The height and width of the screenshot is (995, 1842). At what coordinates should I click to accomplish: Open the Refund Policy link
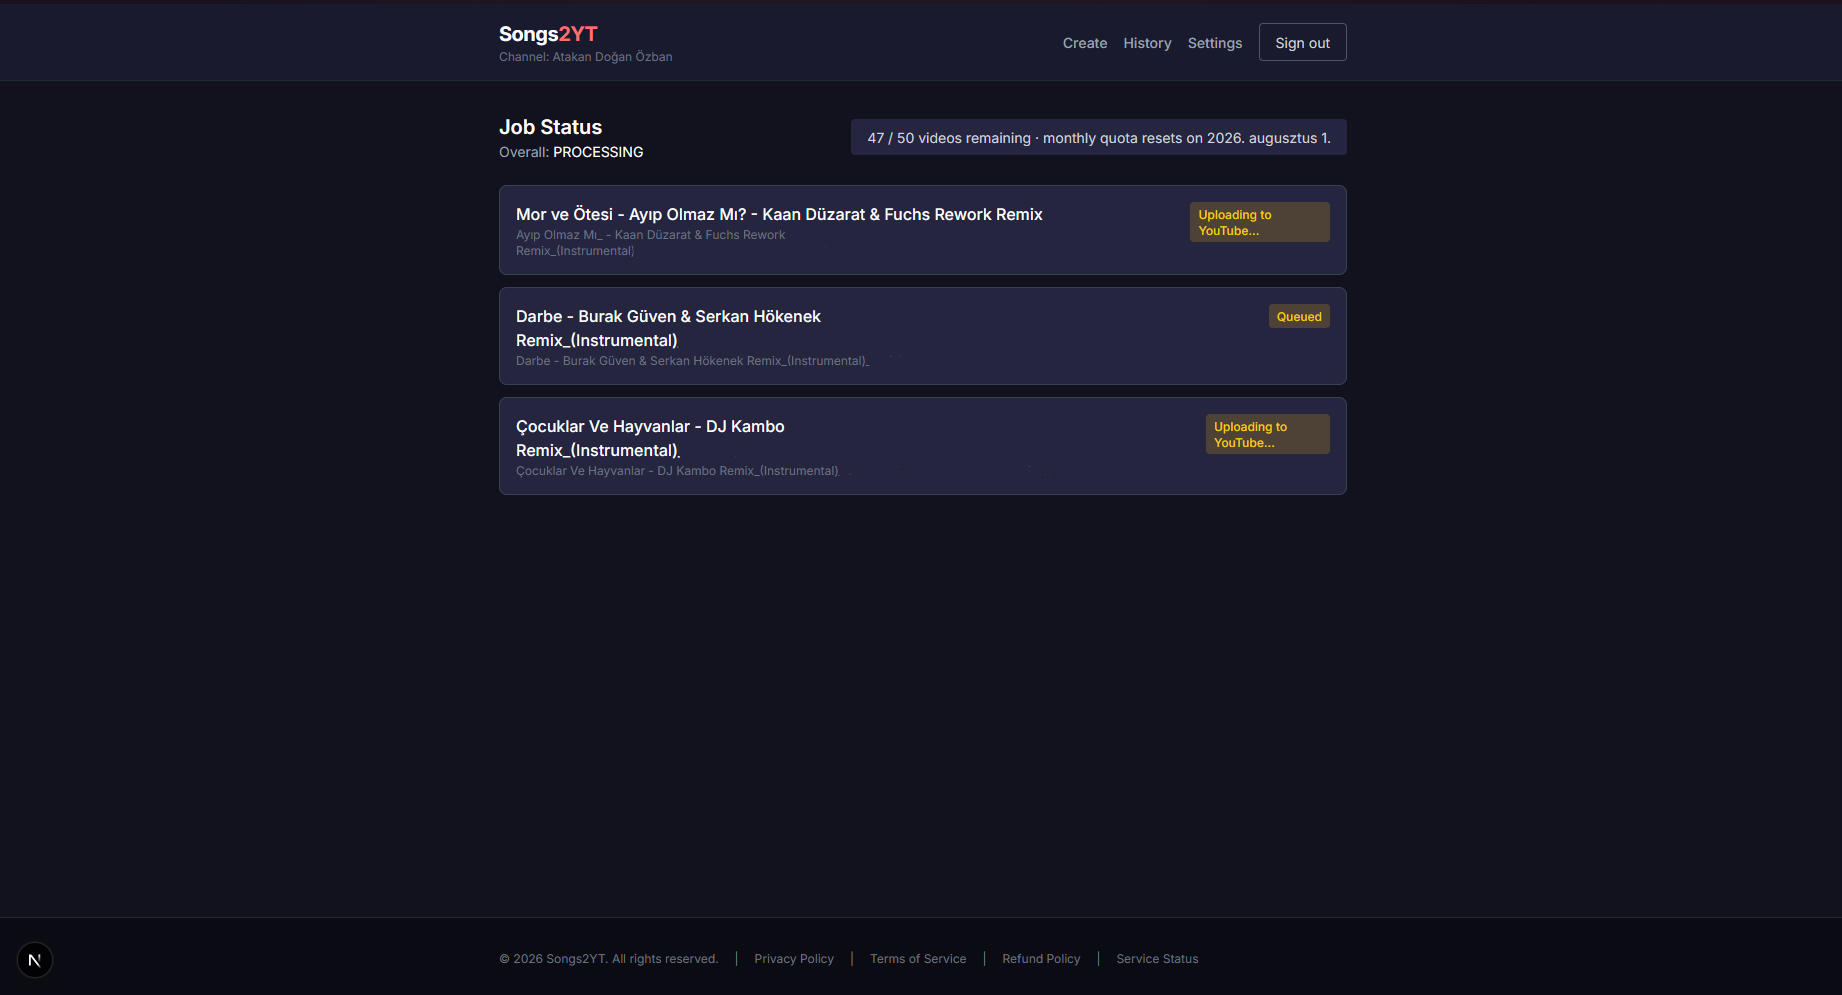pos(1041,959)
